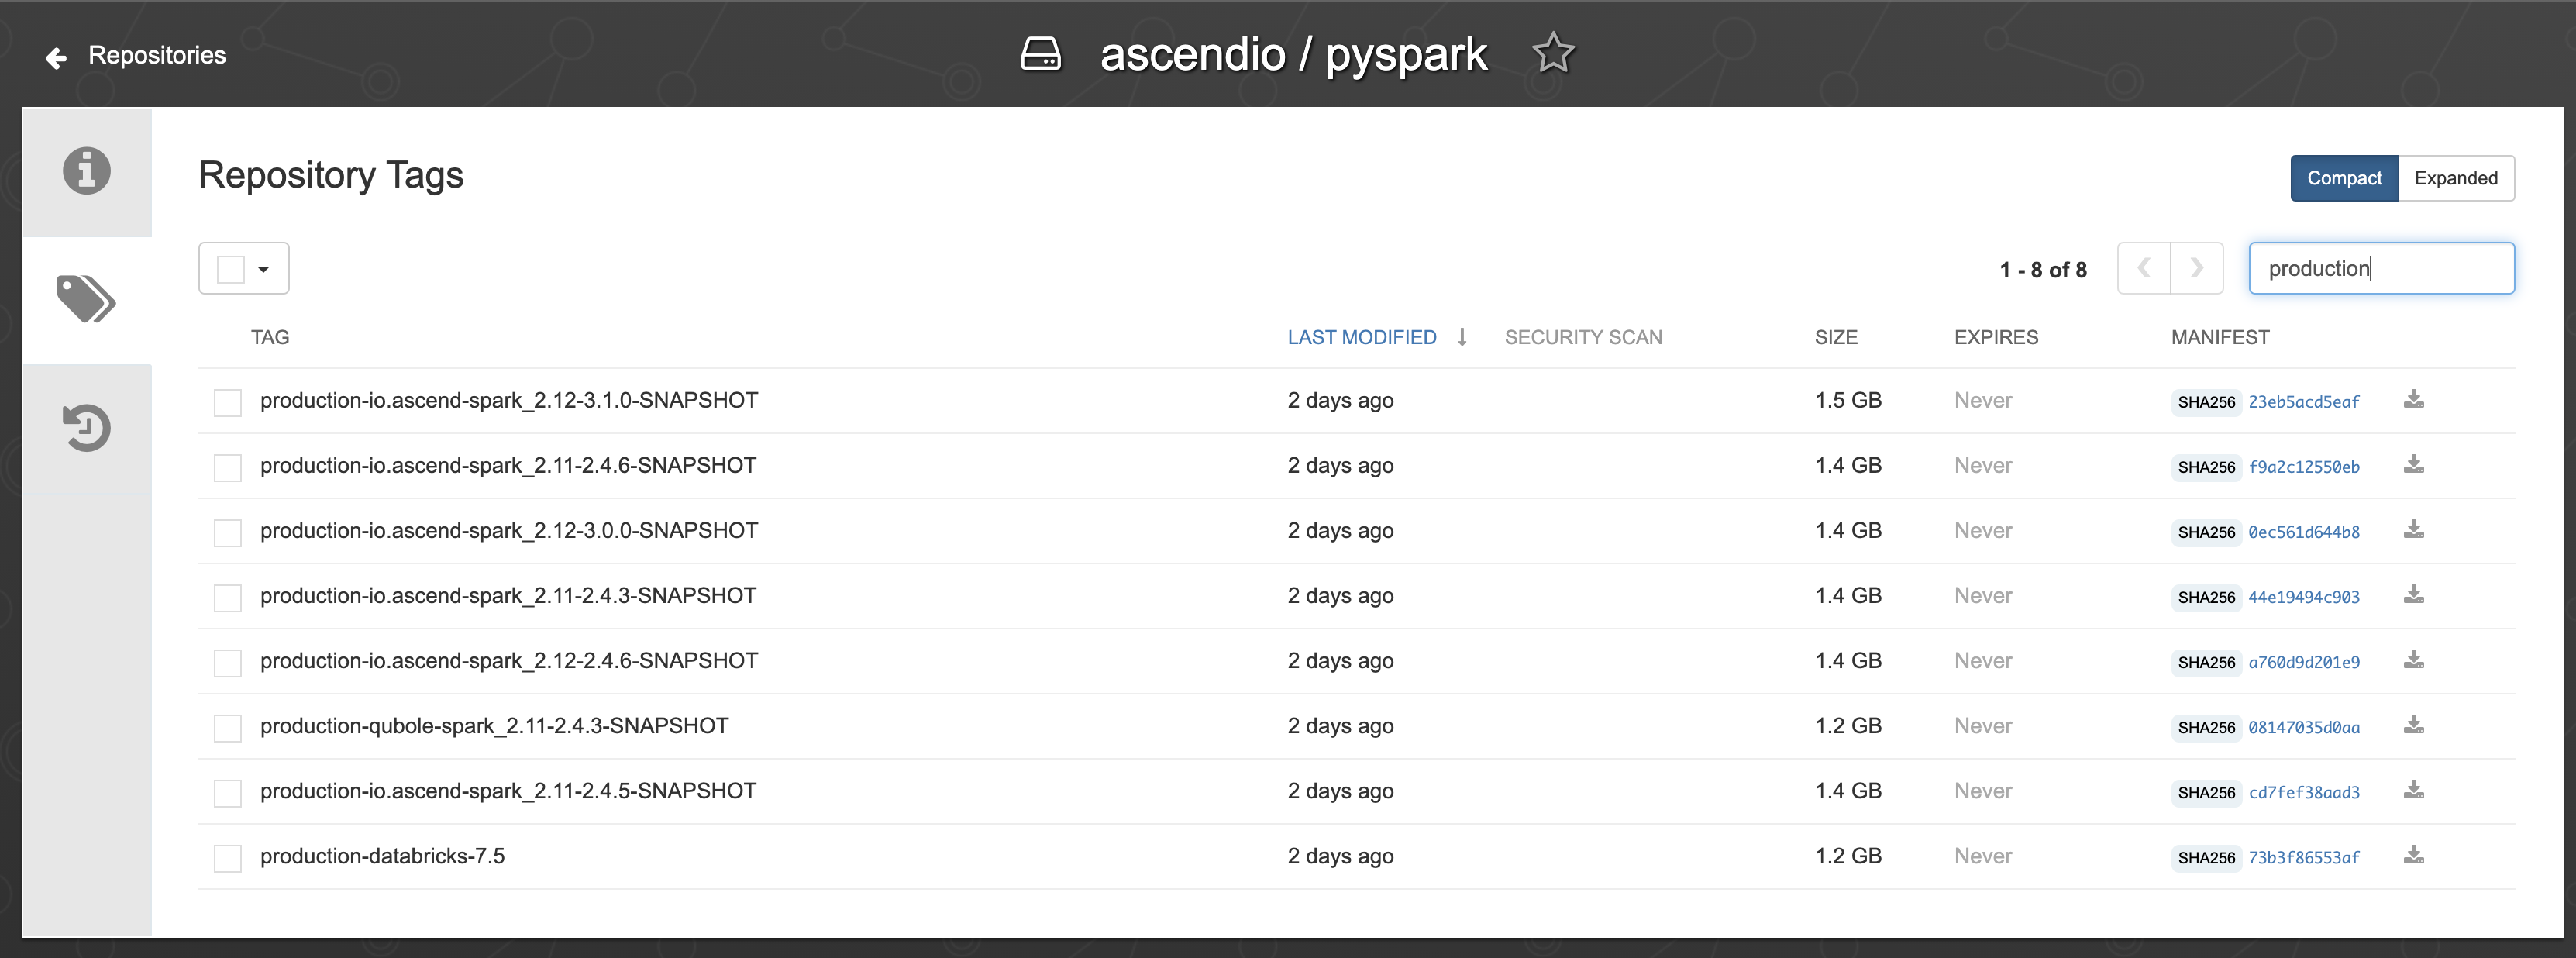This screenshot has width=2576, height=958.
Task: Switch to Compact view
Action: (x=2344, y=178)
